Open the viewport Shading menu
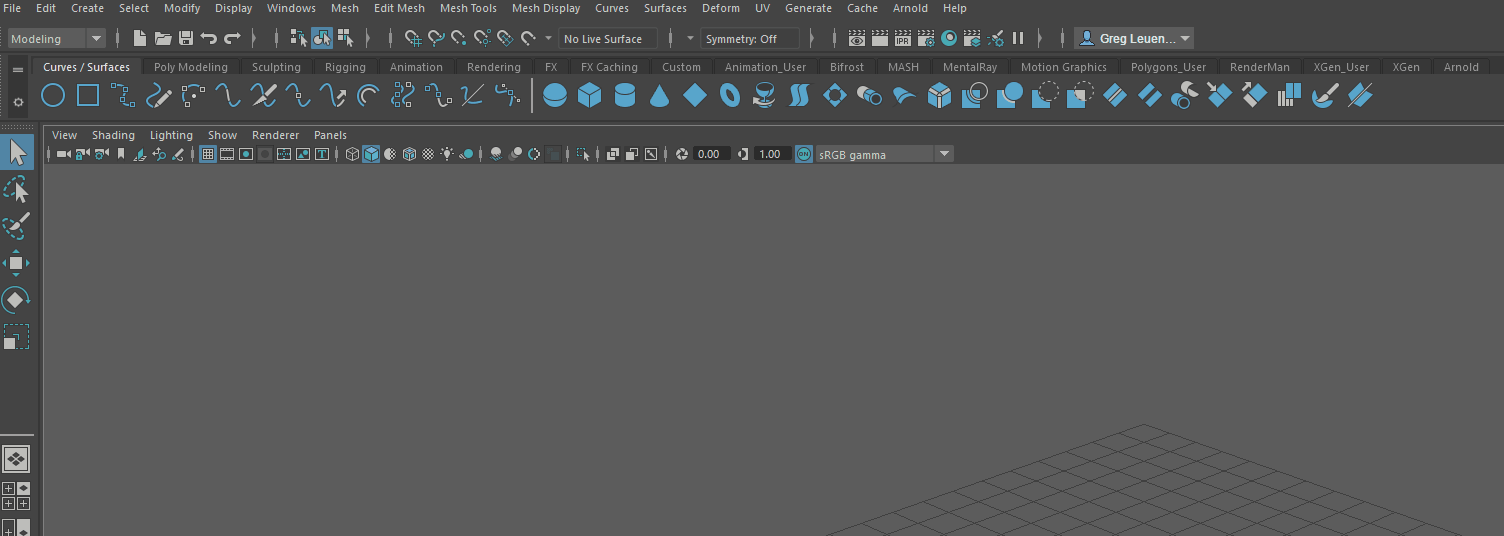This screenshot has height=536, width=1504. pyautogui.click(x=113, y=135)
